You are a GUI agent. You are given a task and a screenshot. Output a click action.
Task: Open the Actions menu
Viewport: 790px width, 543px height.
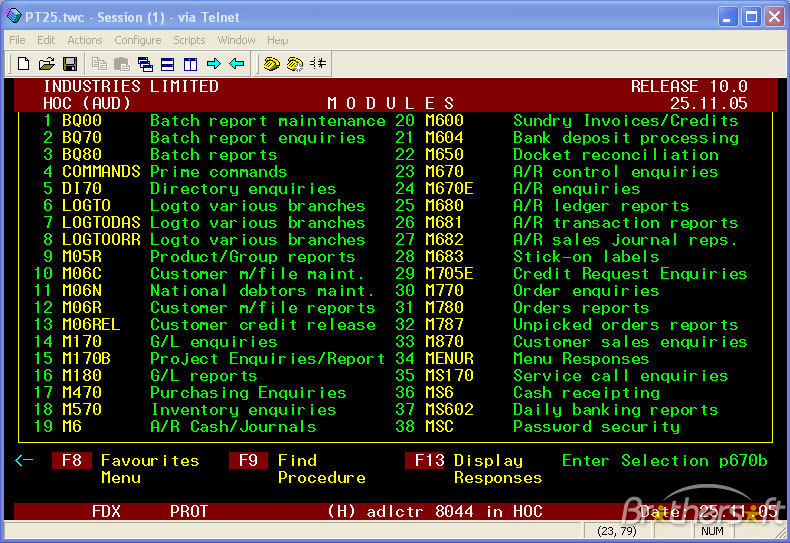tap(84, 40)
